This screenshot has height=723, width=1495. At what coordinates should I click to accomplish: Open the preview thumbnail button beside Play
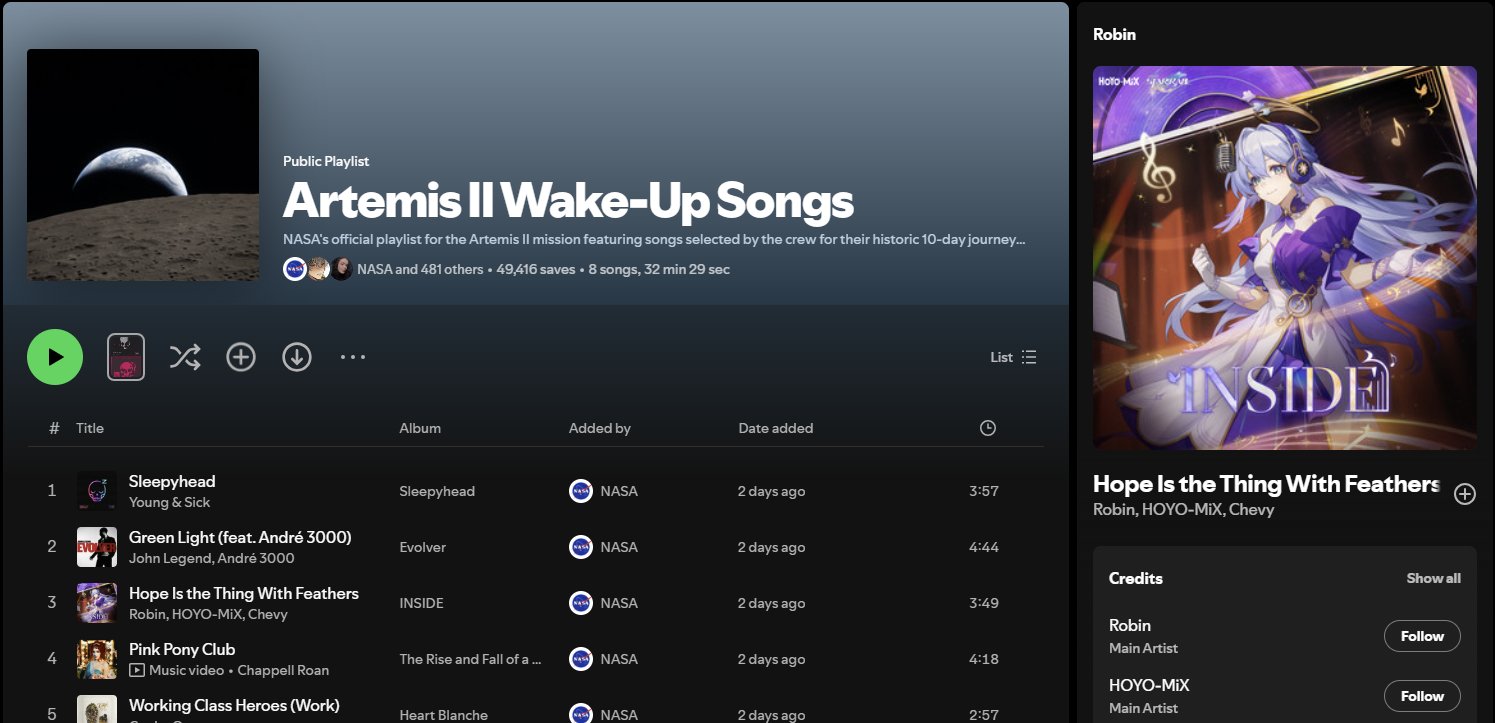[126, 357]
